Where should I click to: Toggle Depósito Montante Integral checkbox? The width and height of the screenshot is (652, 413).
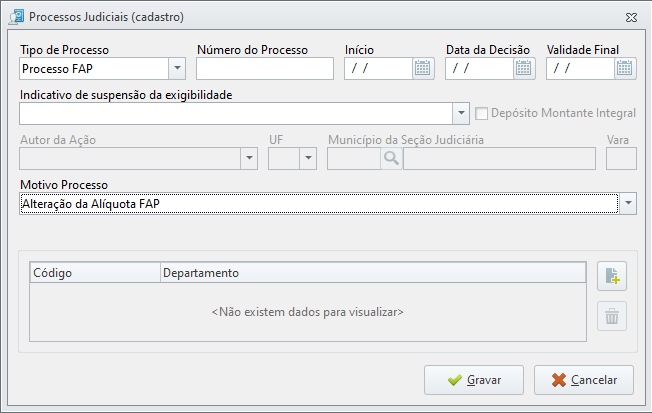click(x=481, y=113)
